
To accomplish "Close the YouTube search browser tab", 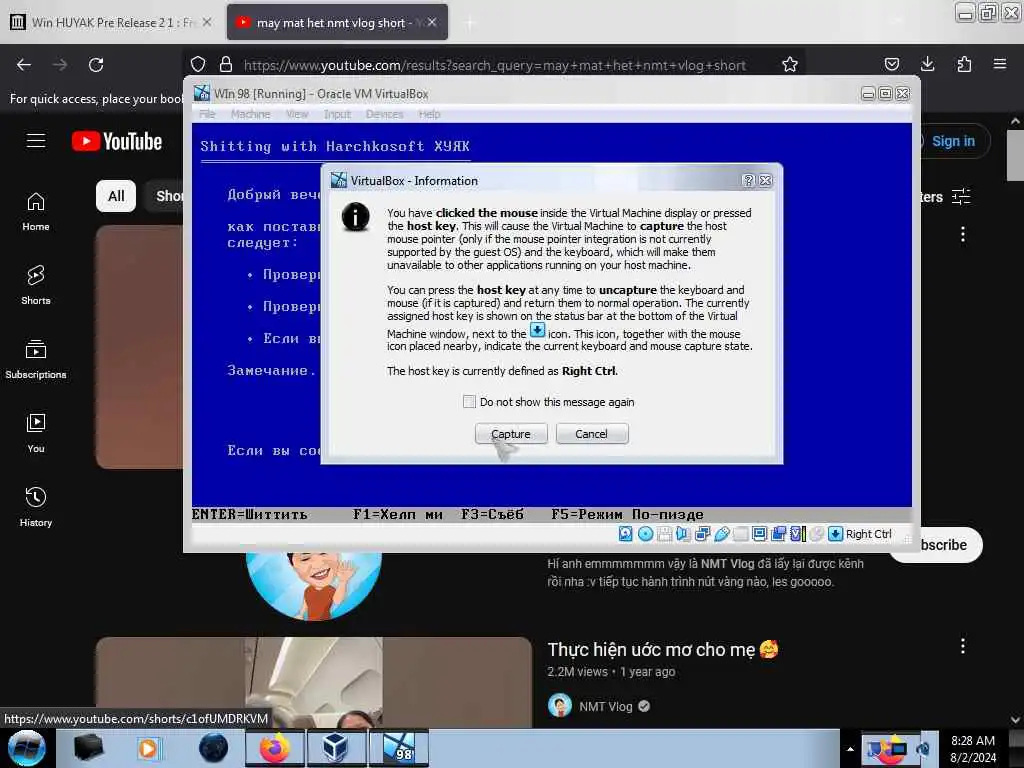I will coord(432,22).
